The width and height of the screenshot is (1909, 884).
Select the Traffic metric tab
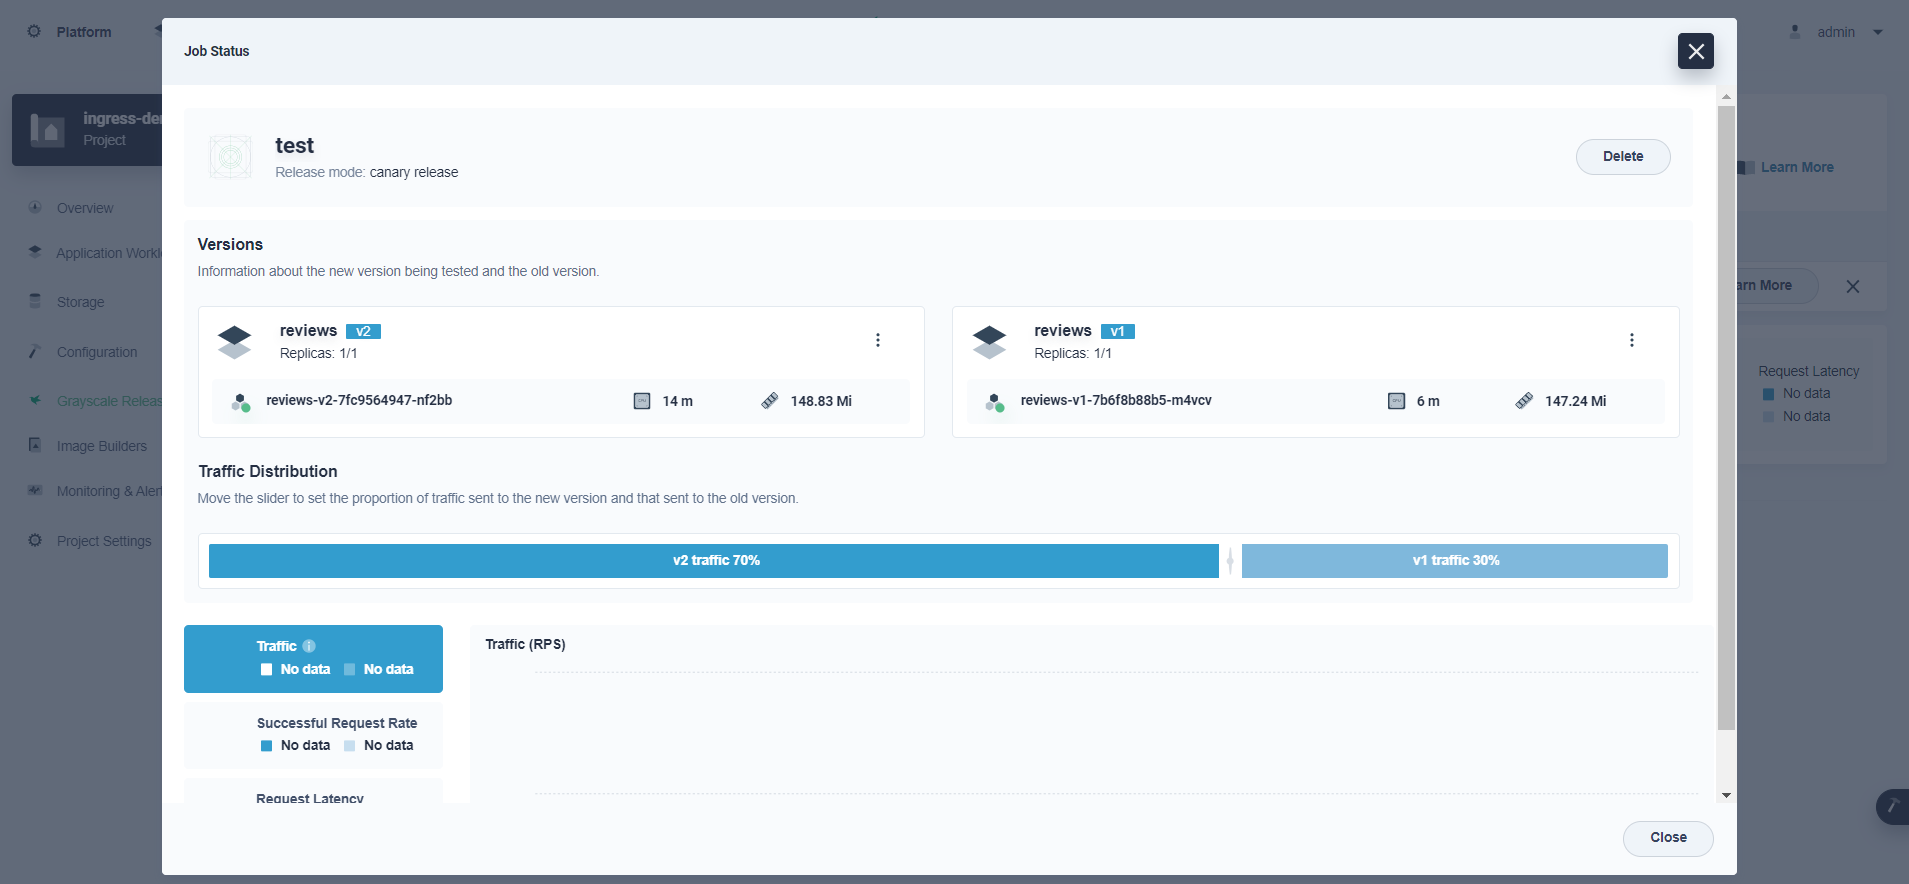click(x=313, y=658)
